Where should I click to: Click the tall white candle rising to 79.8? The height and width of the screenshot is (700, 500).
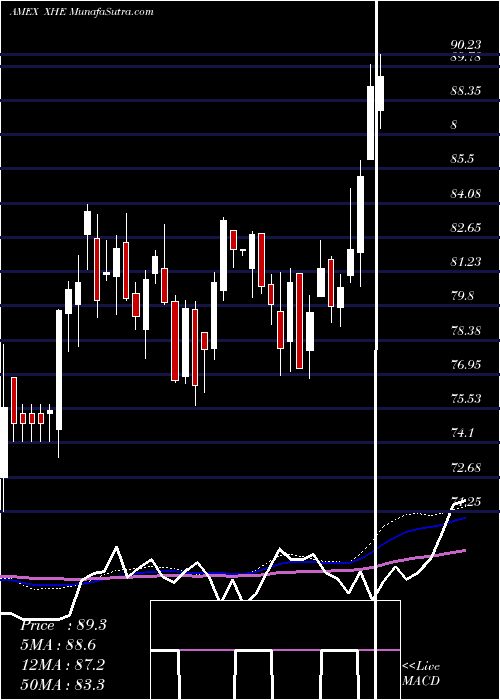point(59,370)
